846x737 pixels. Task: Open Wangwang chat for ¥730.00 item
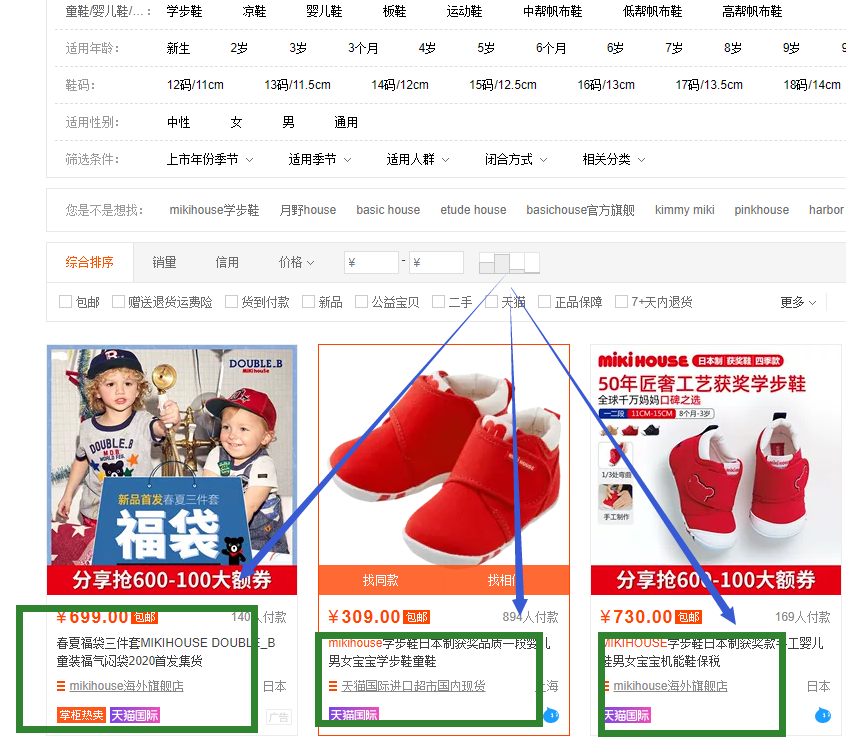pyautogui.click(x=823, y=715)
